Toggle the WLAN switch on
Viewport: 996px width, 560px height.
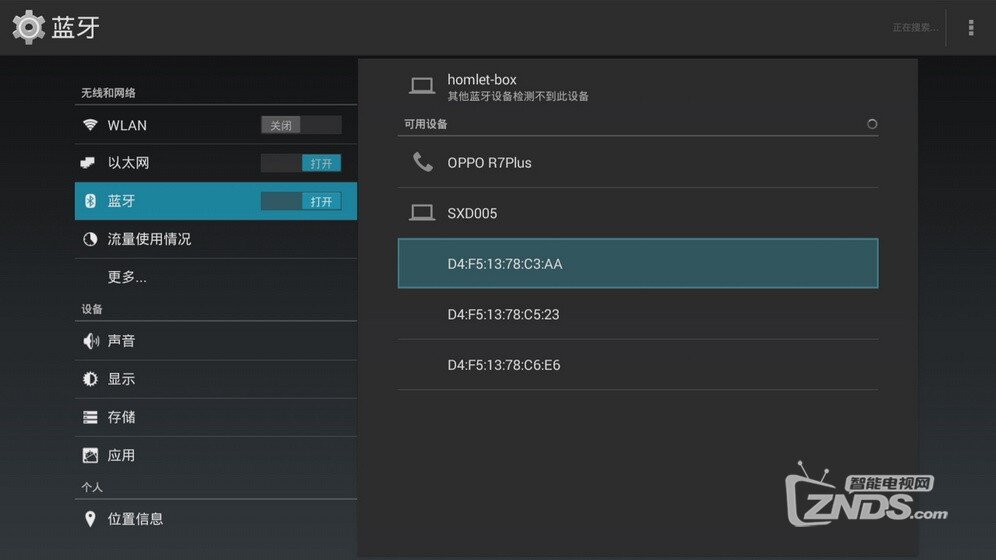click(301, 125)
